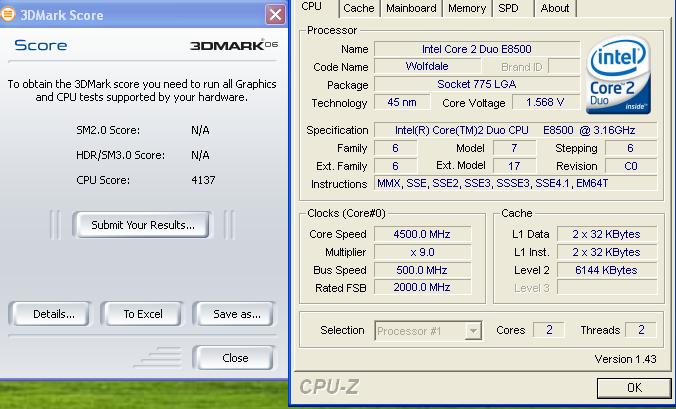676x409 pixels.
Task: Switch to the Cache tab
Action: tap(359, 8)
